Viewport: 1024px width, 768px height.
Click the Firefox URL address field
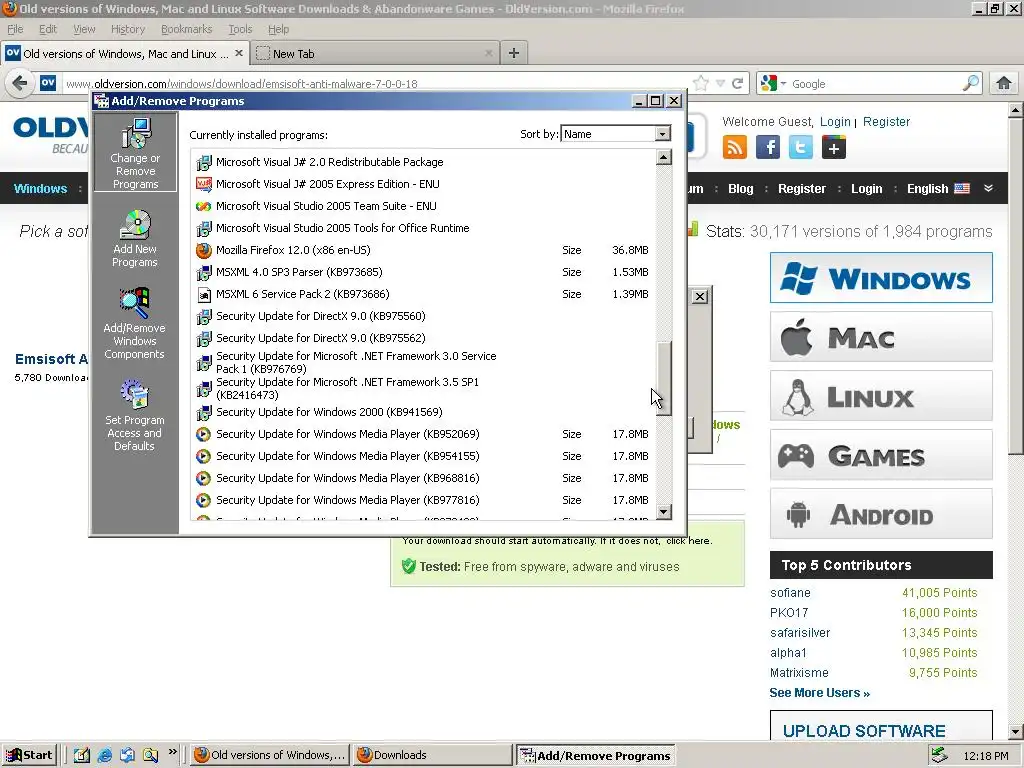pyautogui.click(x=376, y=84)
